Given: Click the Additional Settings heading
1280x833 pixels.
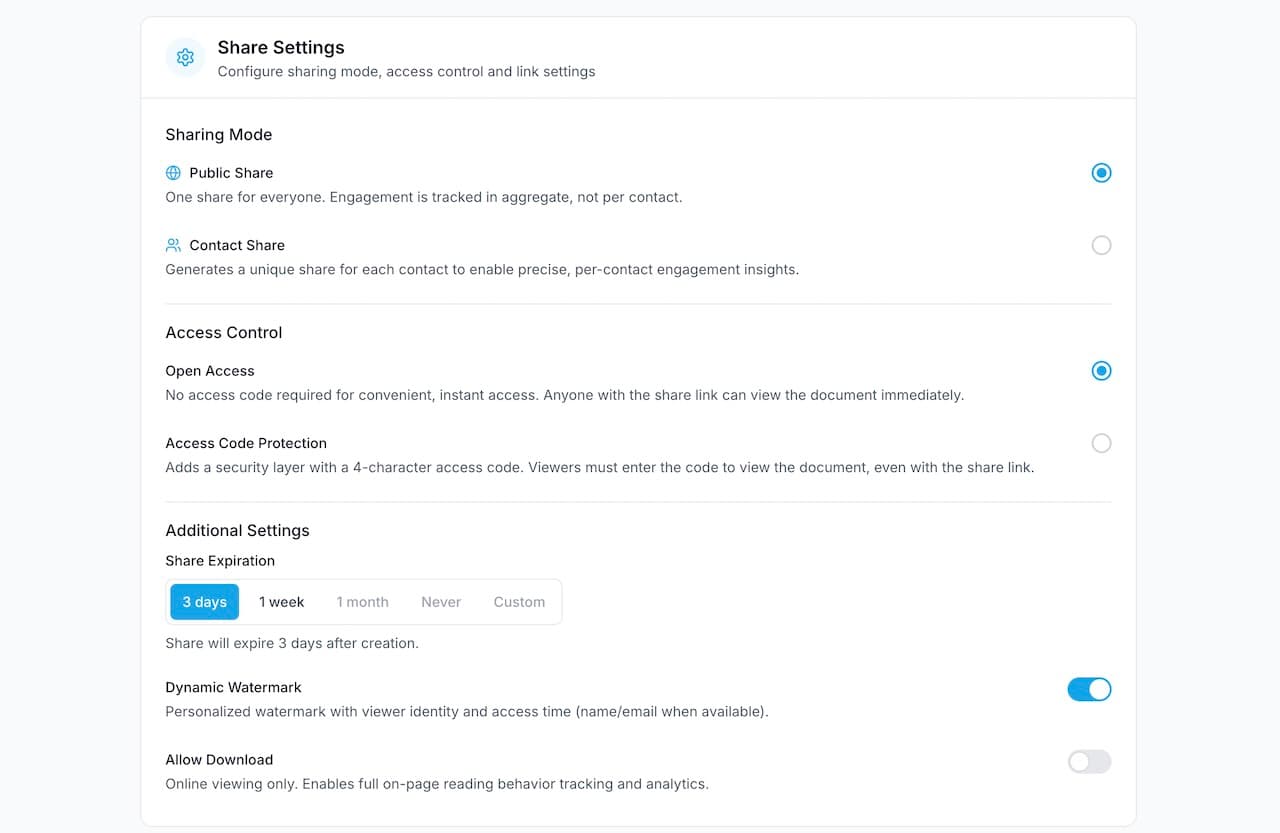Looking at the screenshot, I should point(237,530).
